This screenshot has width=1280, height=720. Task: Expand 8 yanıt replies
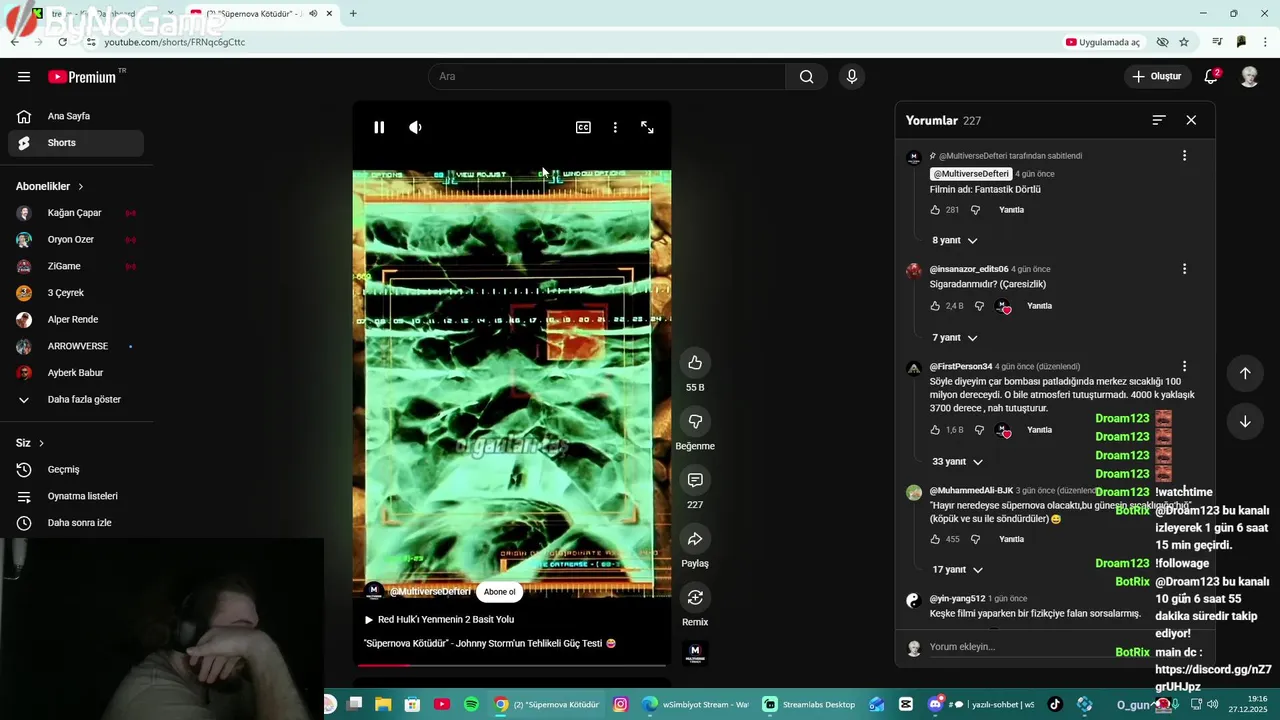[x=955, y=241]
